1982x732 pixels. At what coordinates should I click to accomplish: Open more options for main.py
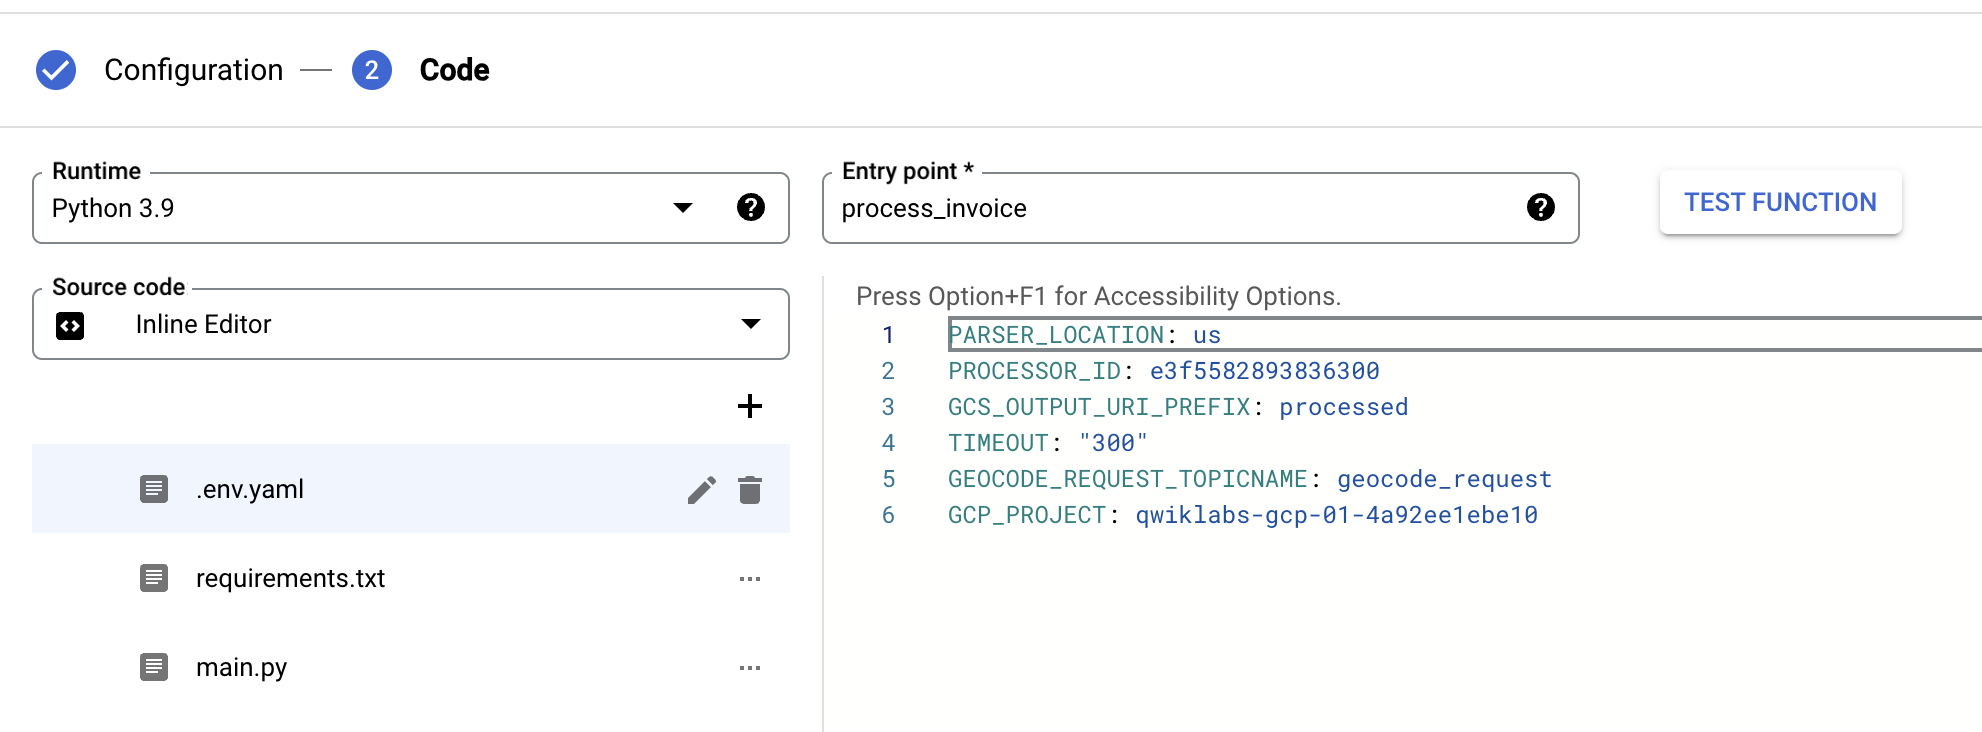(750, 668)
